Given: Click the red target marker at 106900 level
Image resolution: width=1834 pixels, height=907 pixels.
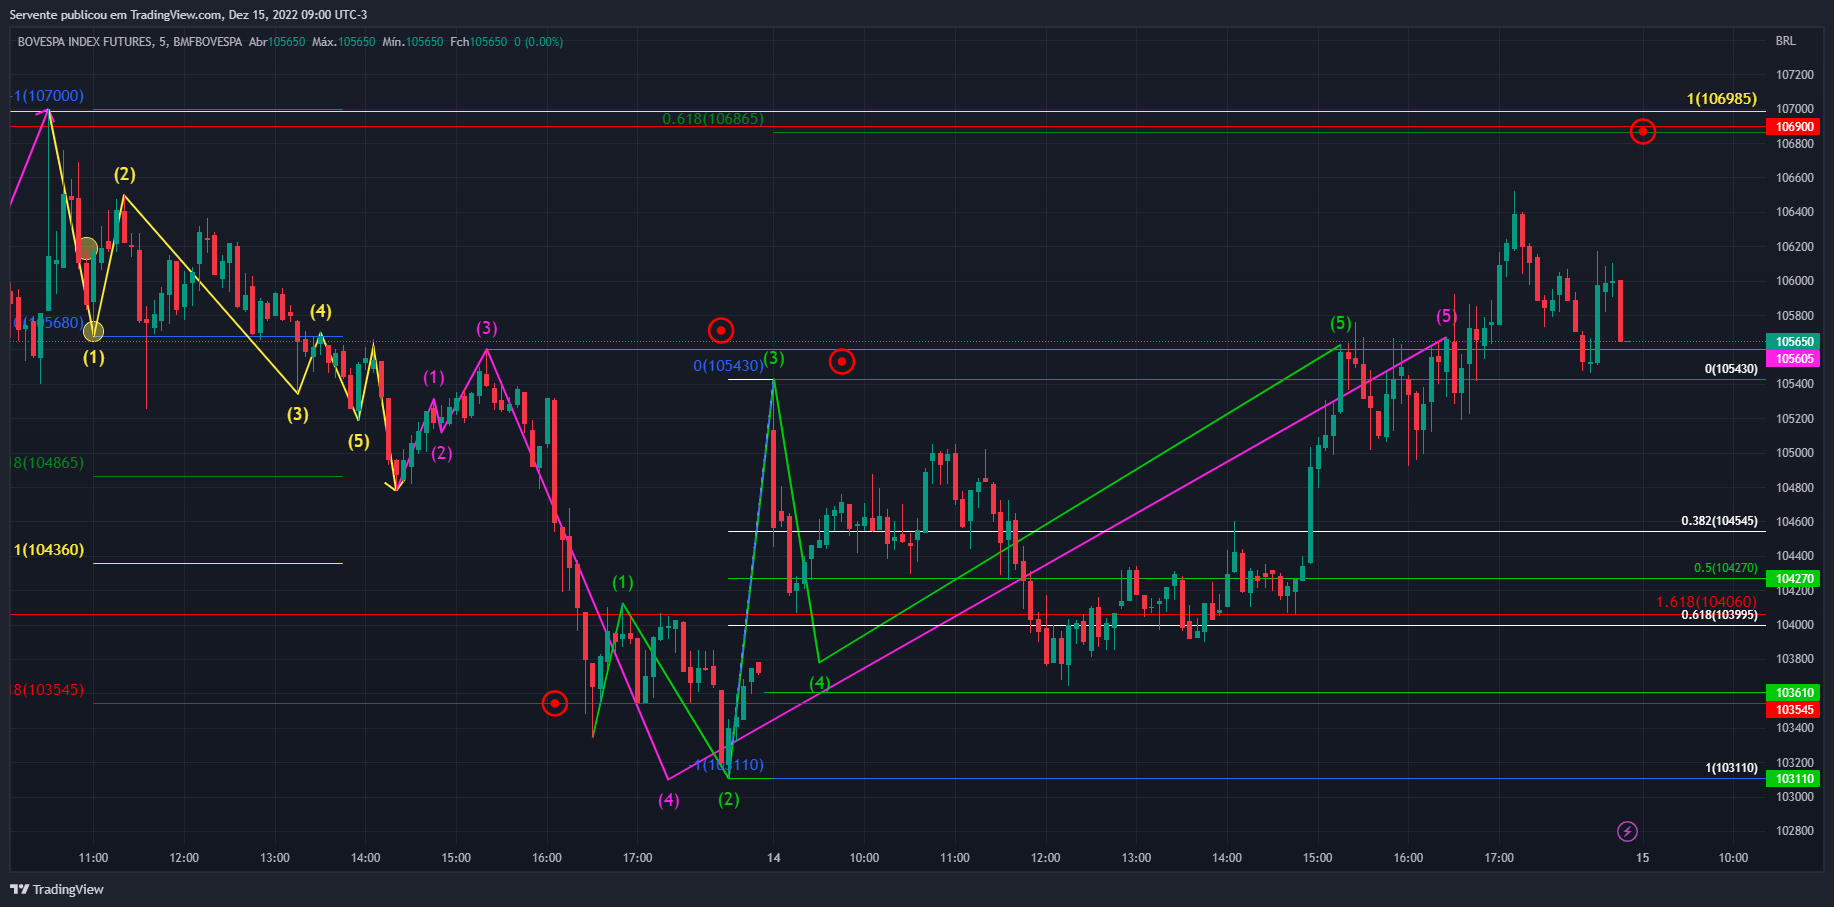Looking at the screenshot, I should [1643, 131].
